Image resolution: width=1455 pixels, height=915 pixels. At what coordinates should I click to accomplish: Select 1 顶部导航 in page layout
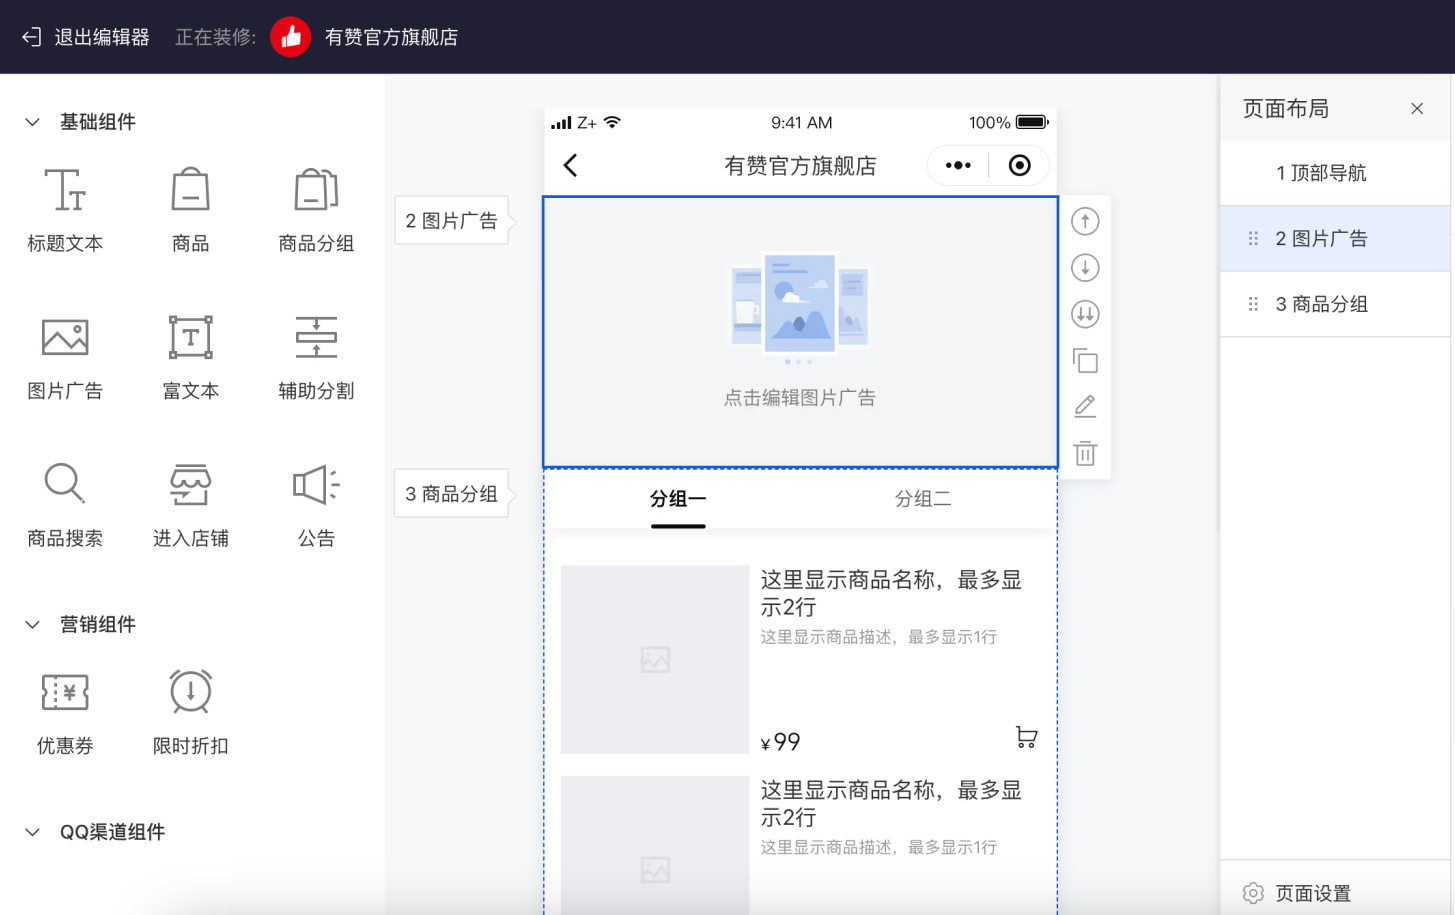[1335, 173]
